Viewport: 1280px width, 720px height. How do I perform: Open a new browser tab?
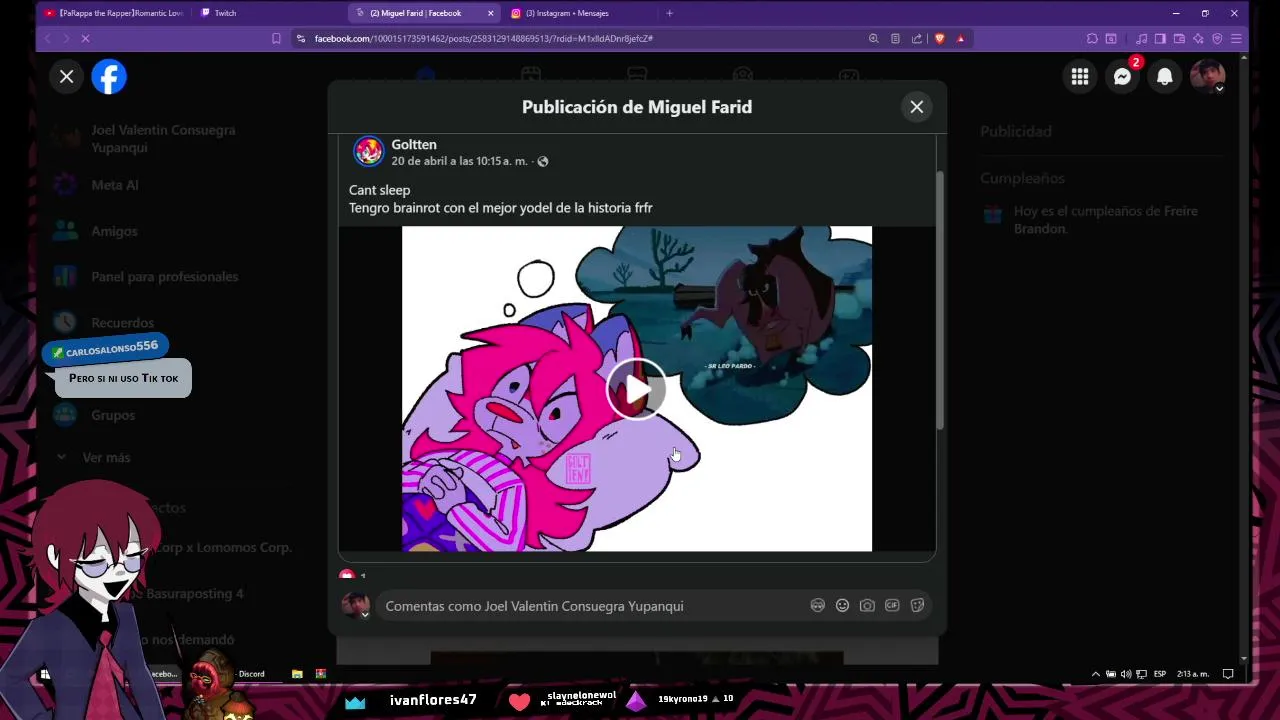pyautogui.click(x=669, y=13)
